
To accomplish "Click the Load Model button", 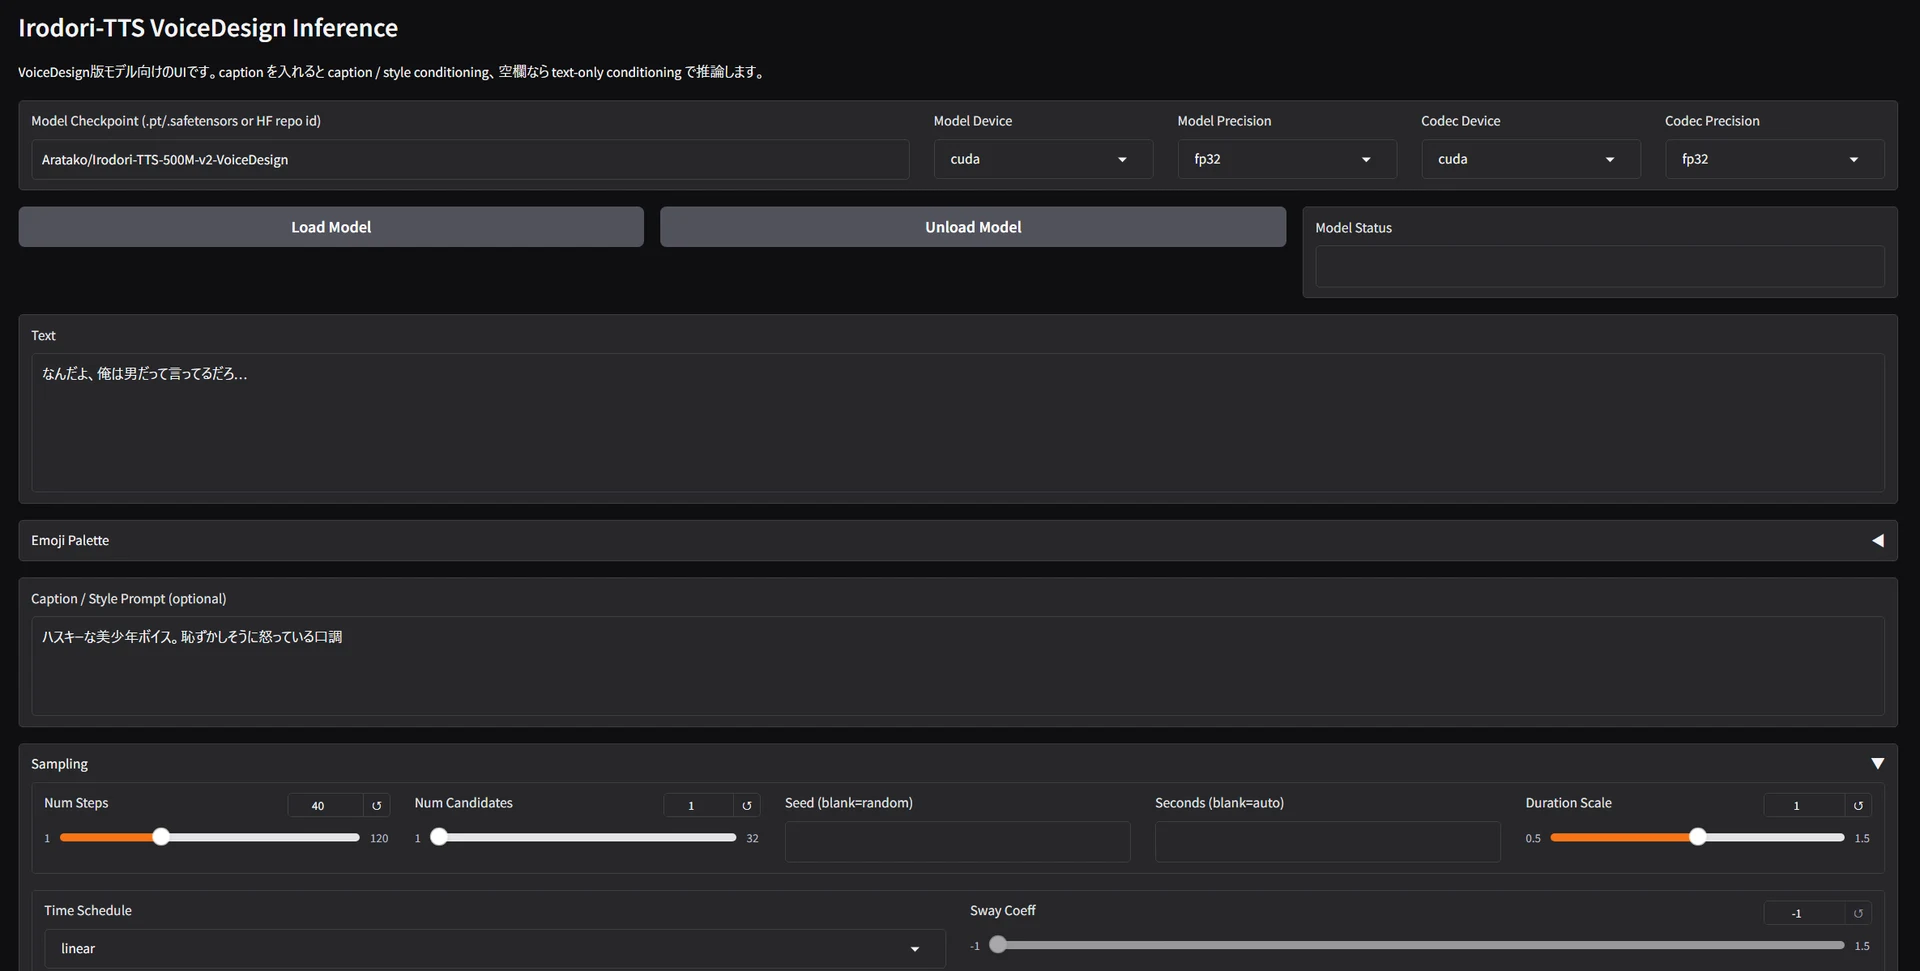I will coord(331,227).
